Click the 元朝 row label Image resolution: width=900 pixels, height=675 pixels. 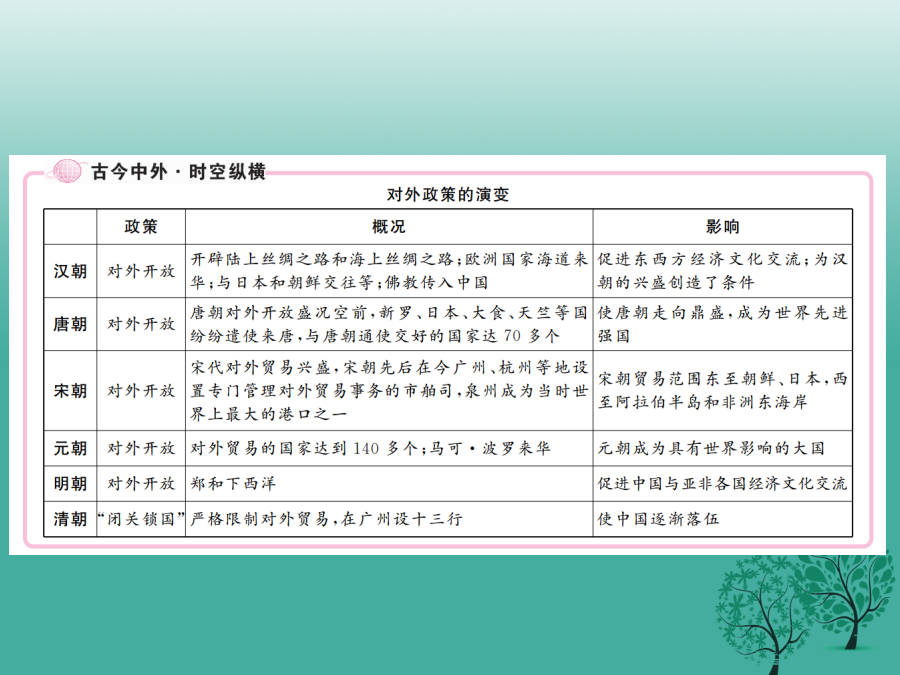(70, 449)
